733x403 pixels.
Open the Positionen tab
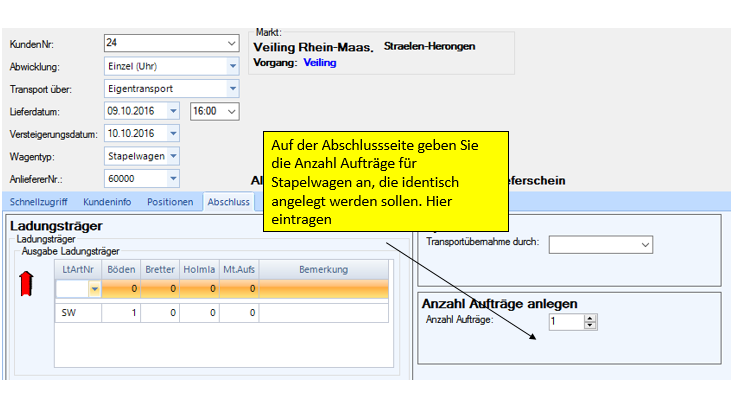point(170,202)
